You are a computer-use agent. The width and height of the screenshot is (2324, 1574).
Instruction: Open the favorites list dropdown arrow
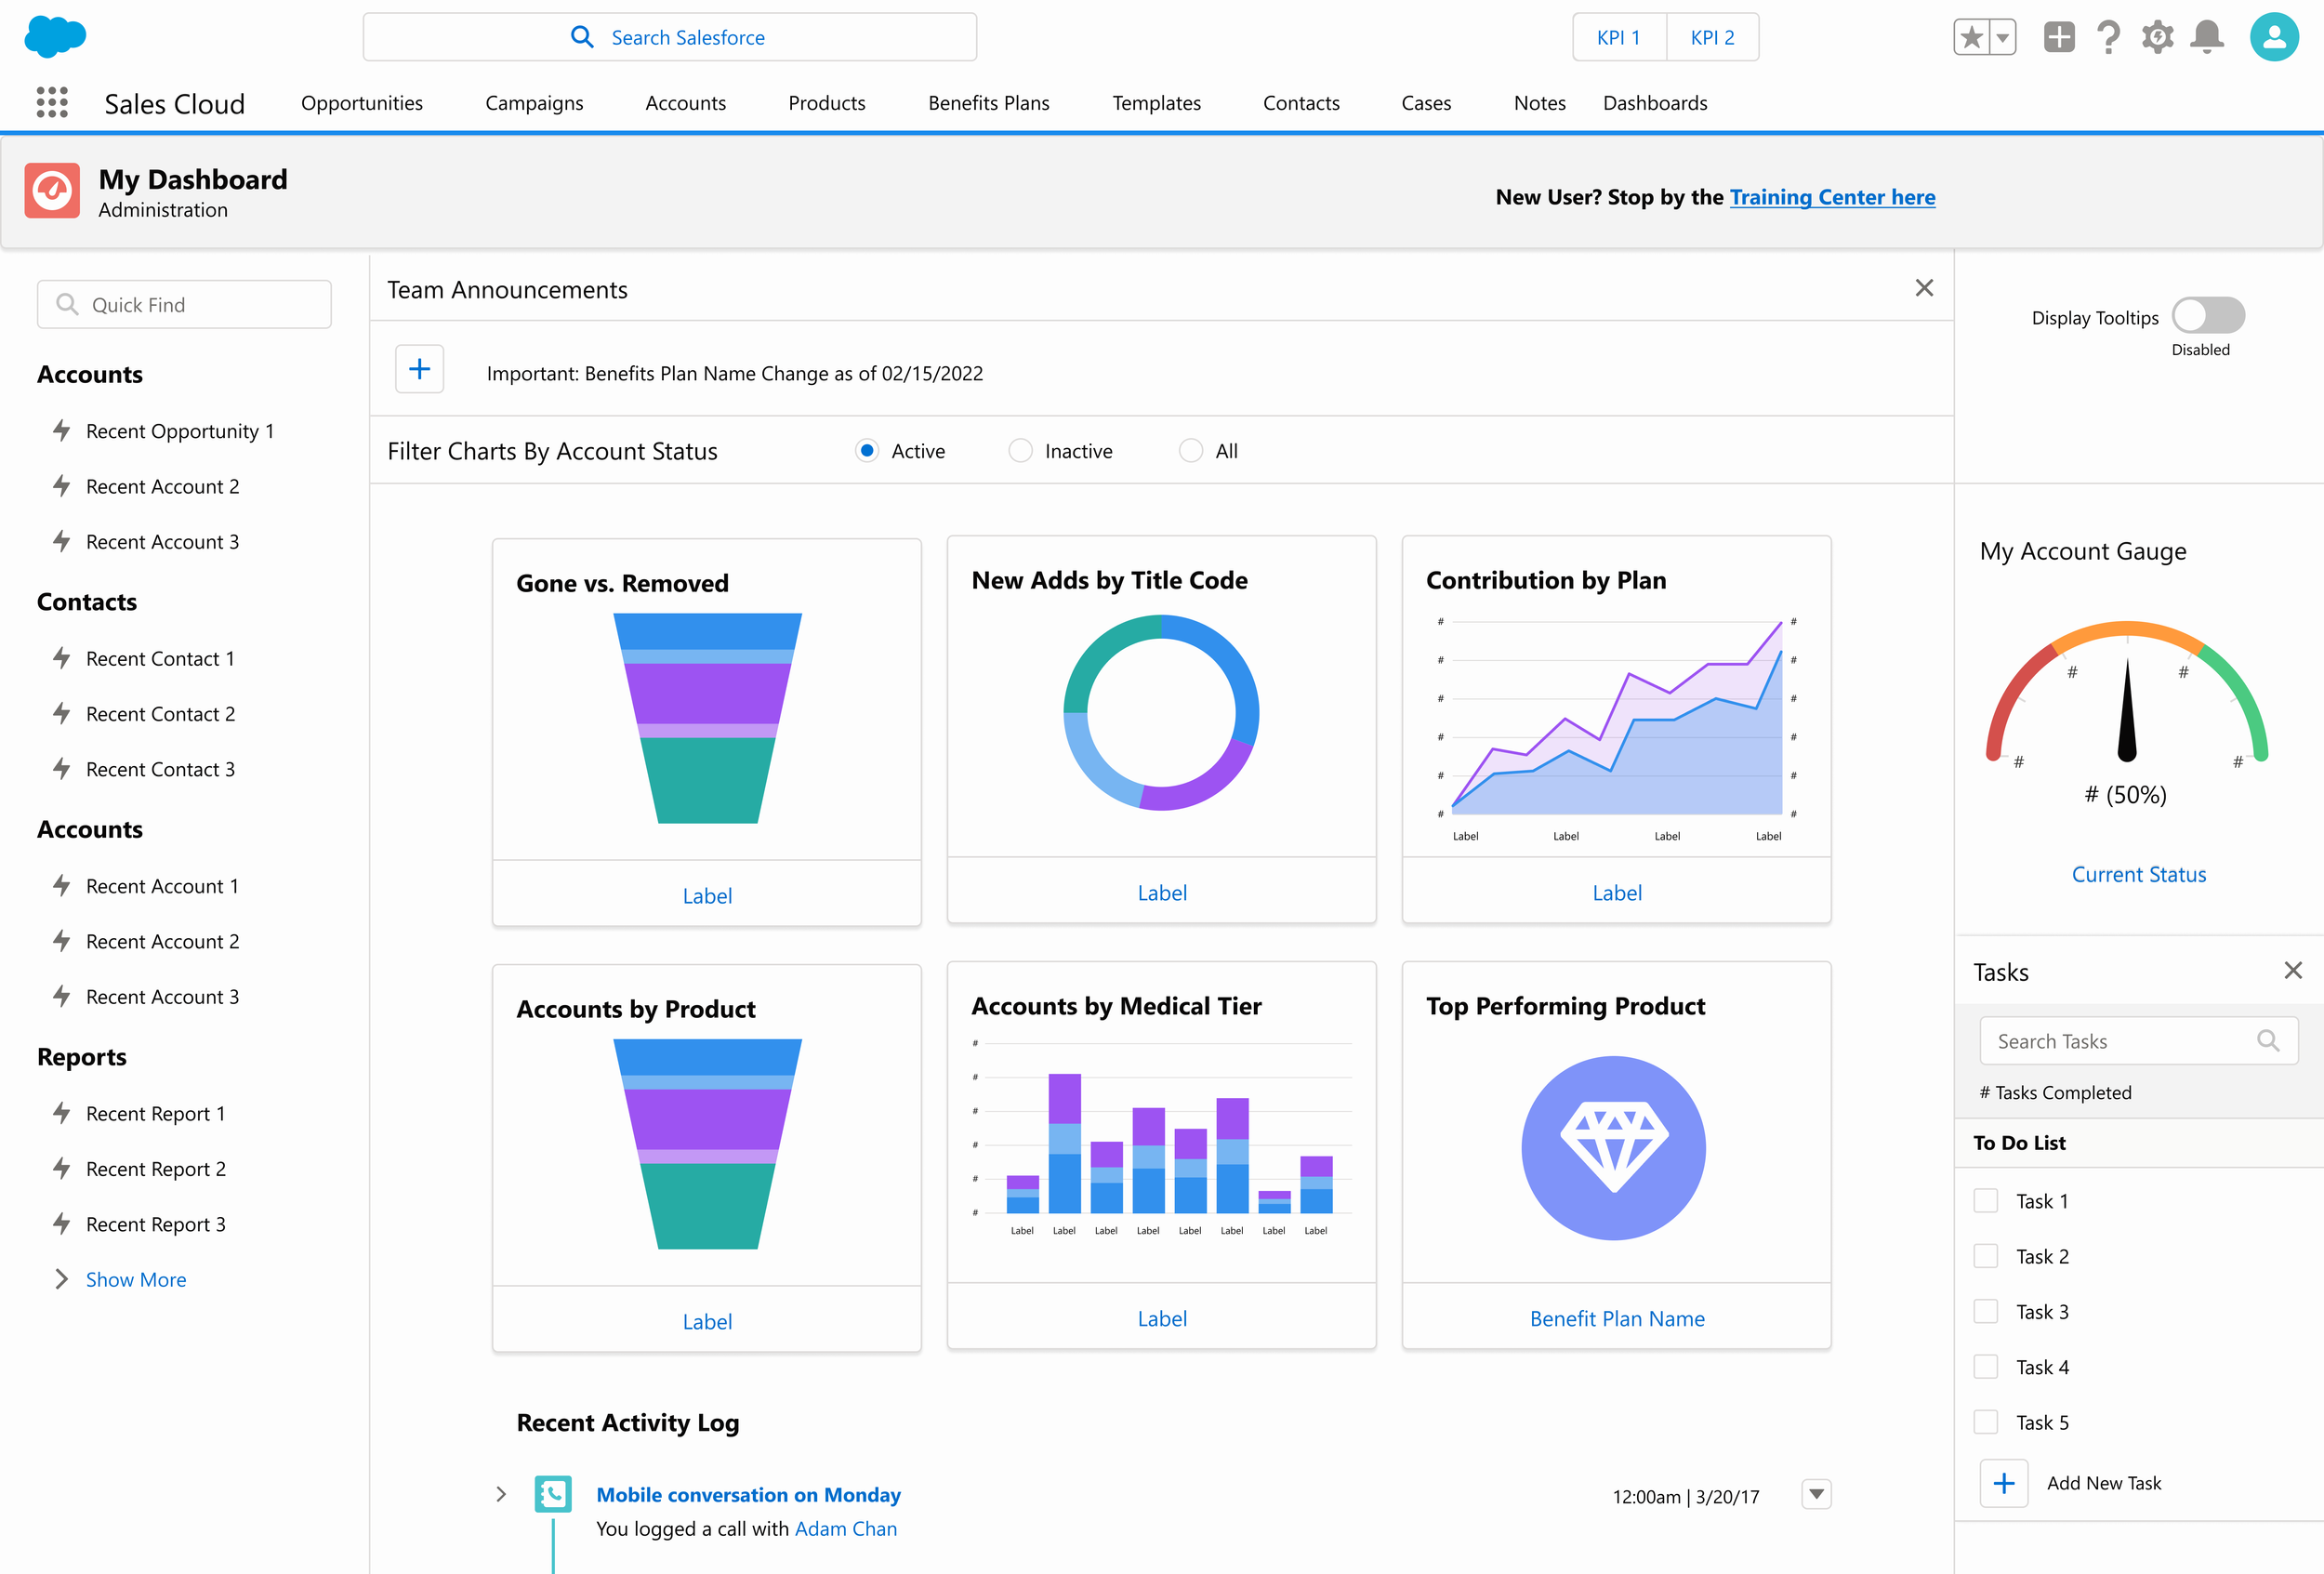[2002, 38]
